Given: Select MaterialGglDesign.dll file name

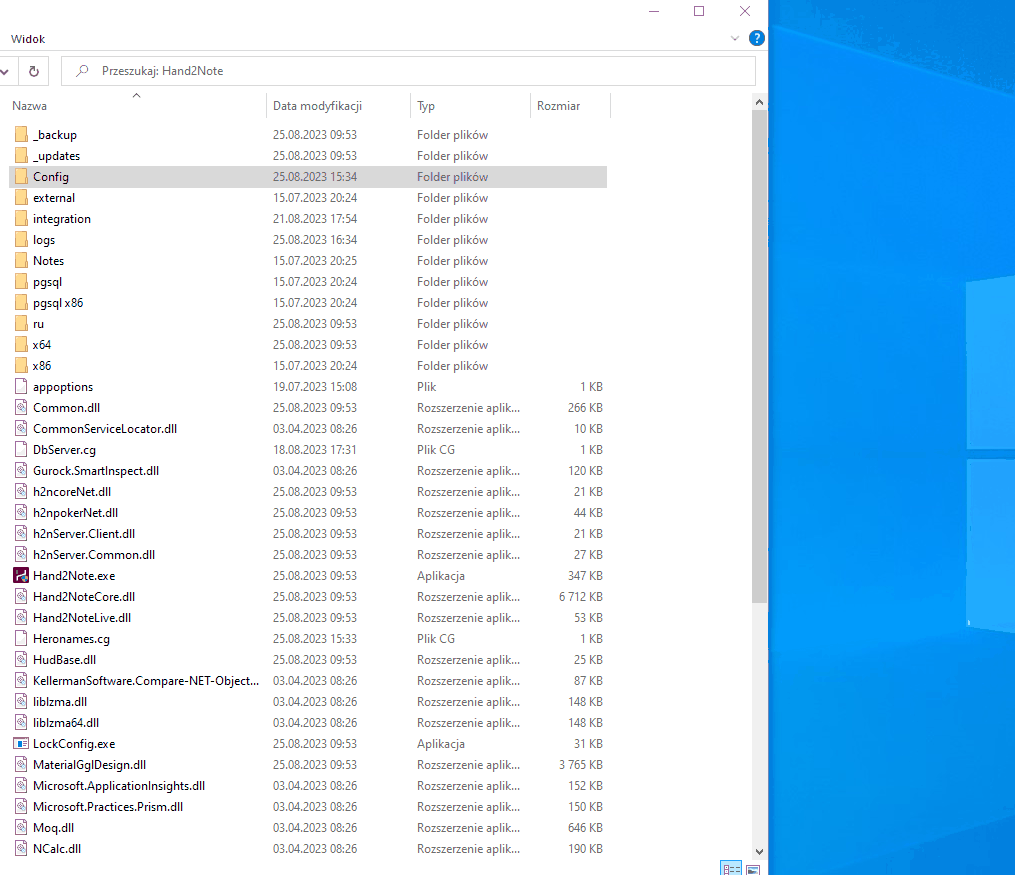Looking at the screenshot, I should click(89, 765).
